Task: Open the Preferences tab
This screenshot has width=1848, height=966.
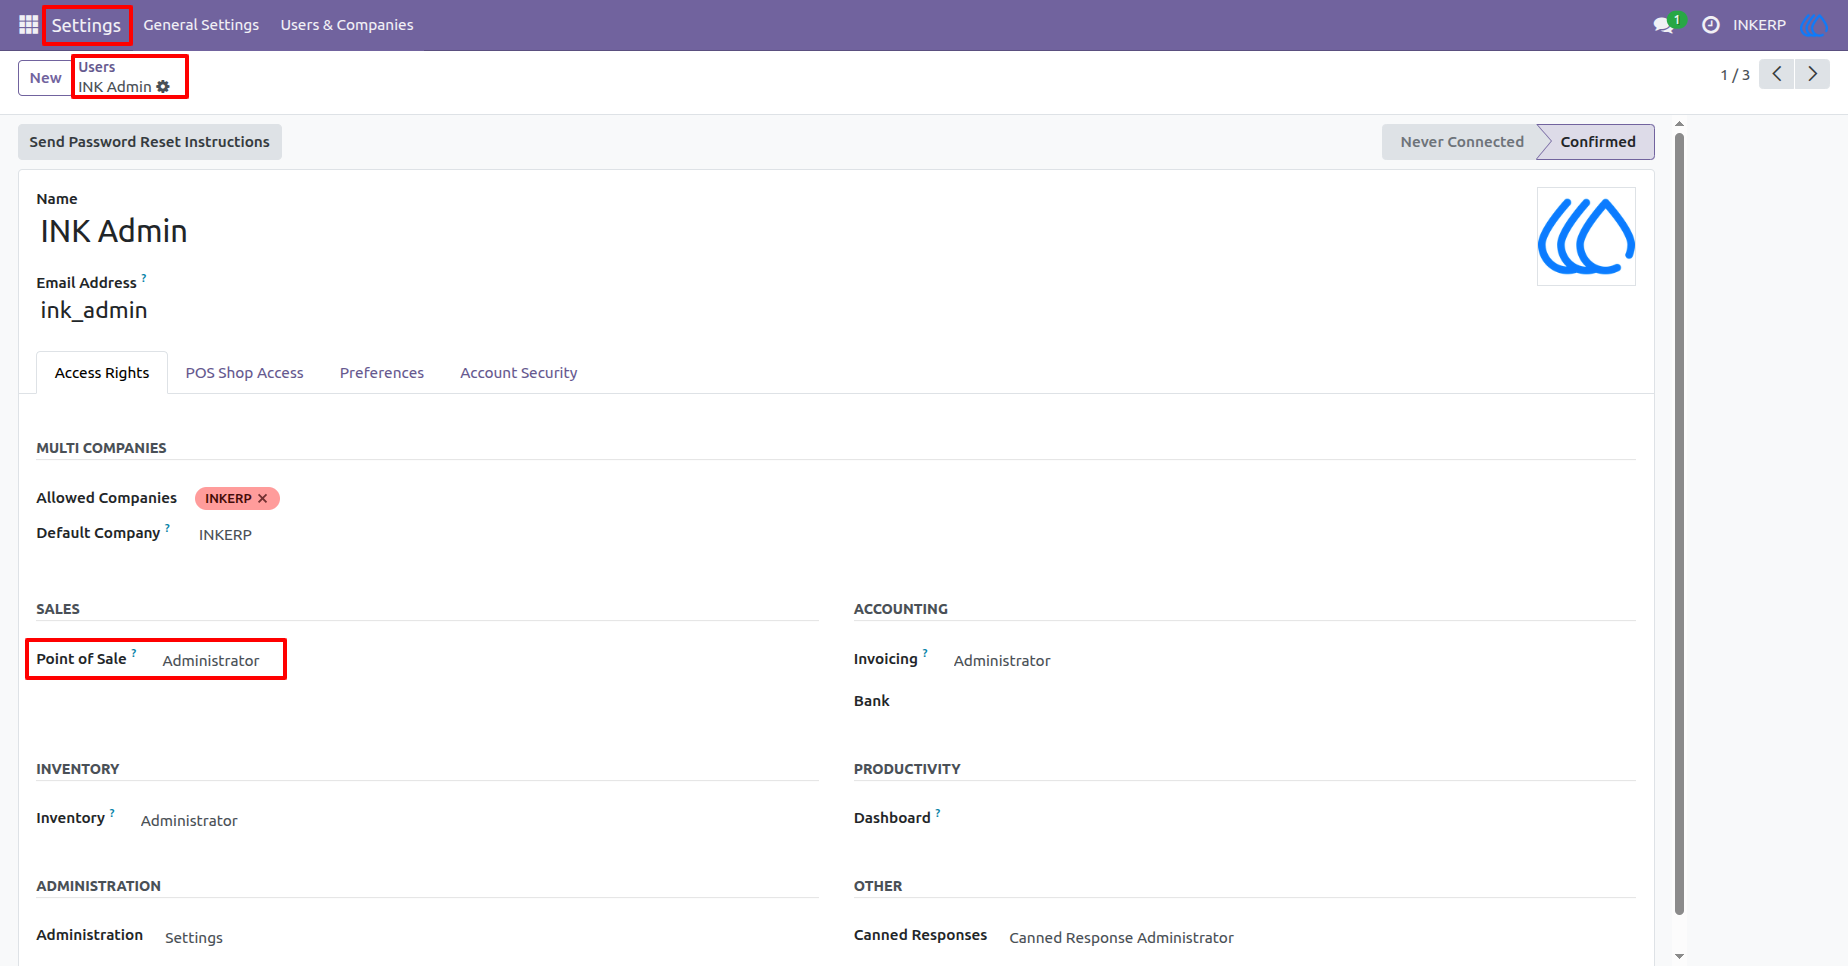Action: 382,373
